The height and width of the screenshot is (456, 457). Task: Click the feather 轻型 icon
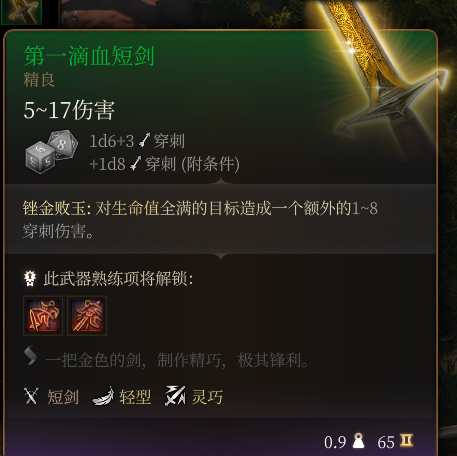(103, 396)
